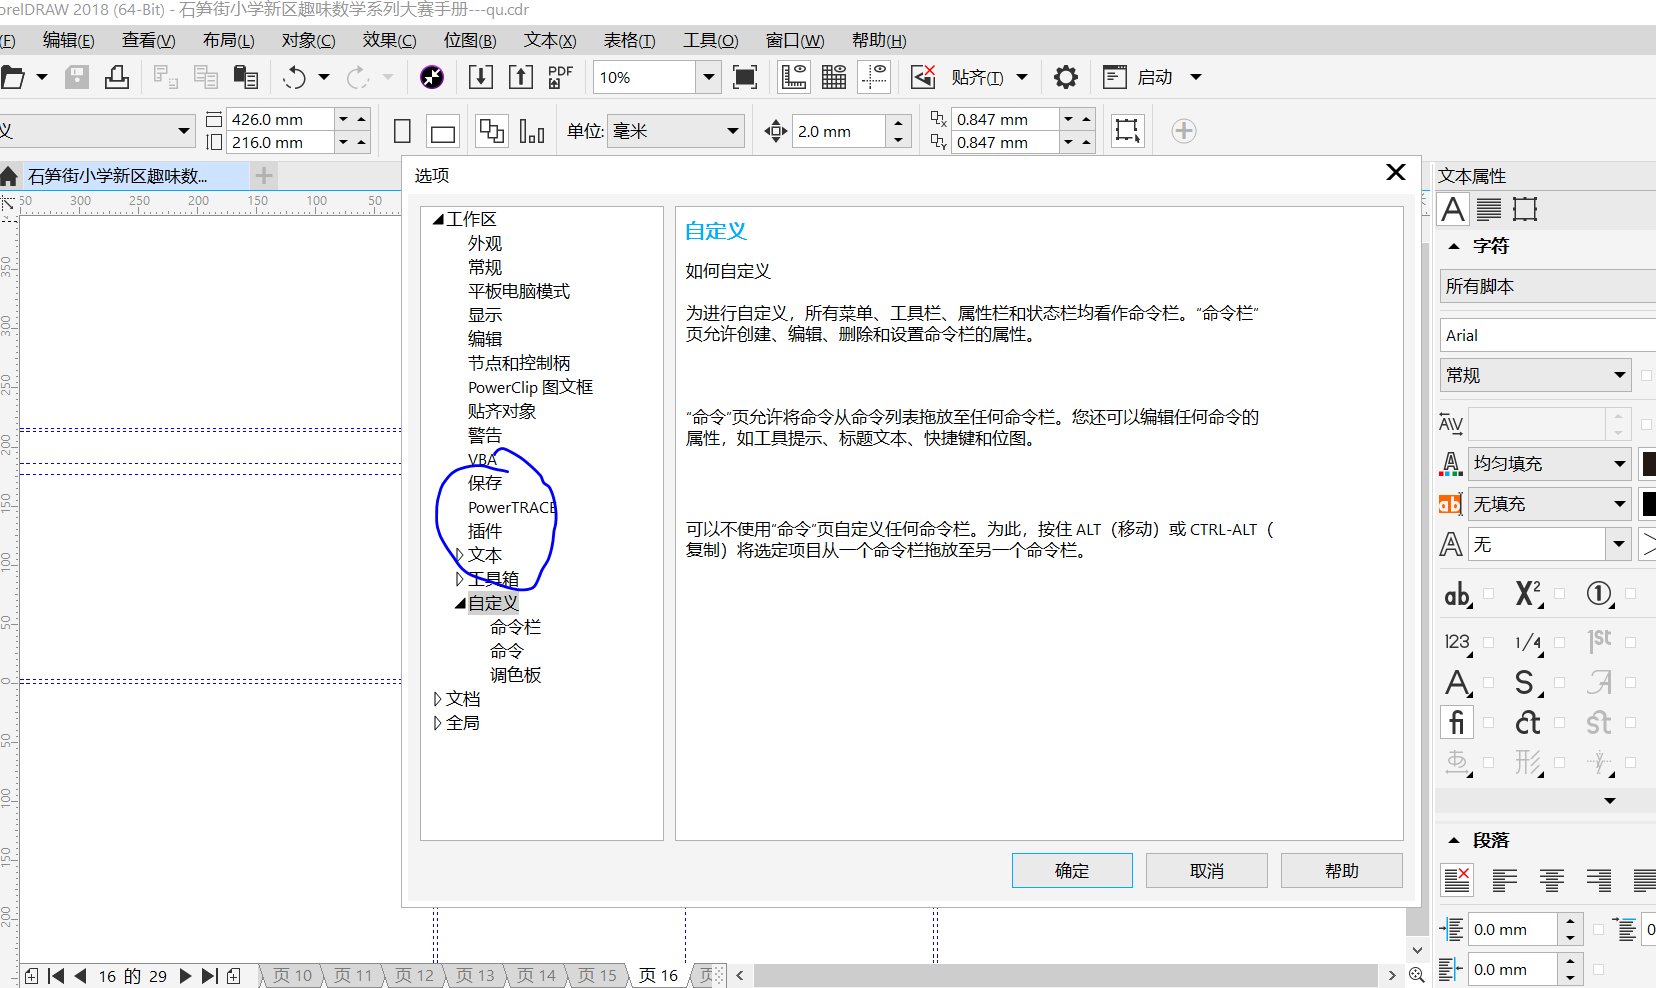The height and width of the screenshot is (988, 1656).
Task: Click the Show rulers icon
Action: [x=794, y=77]
